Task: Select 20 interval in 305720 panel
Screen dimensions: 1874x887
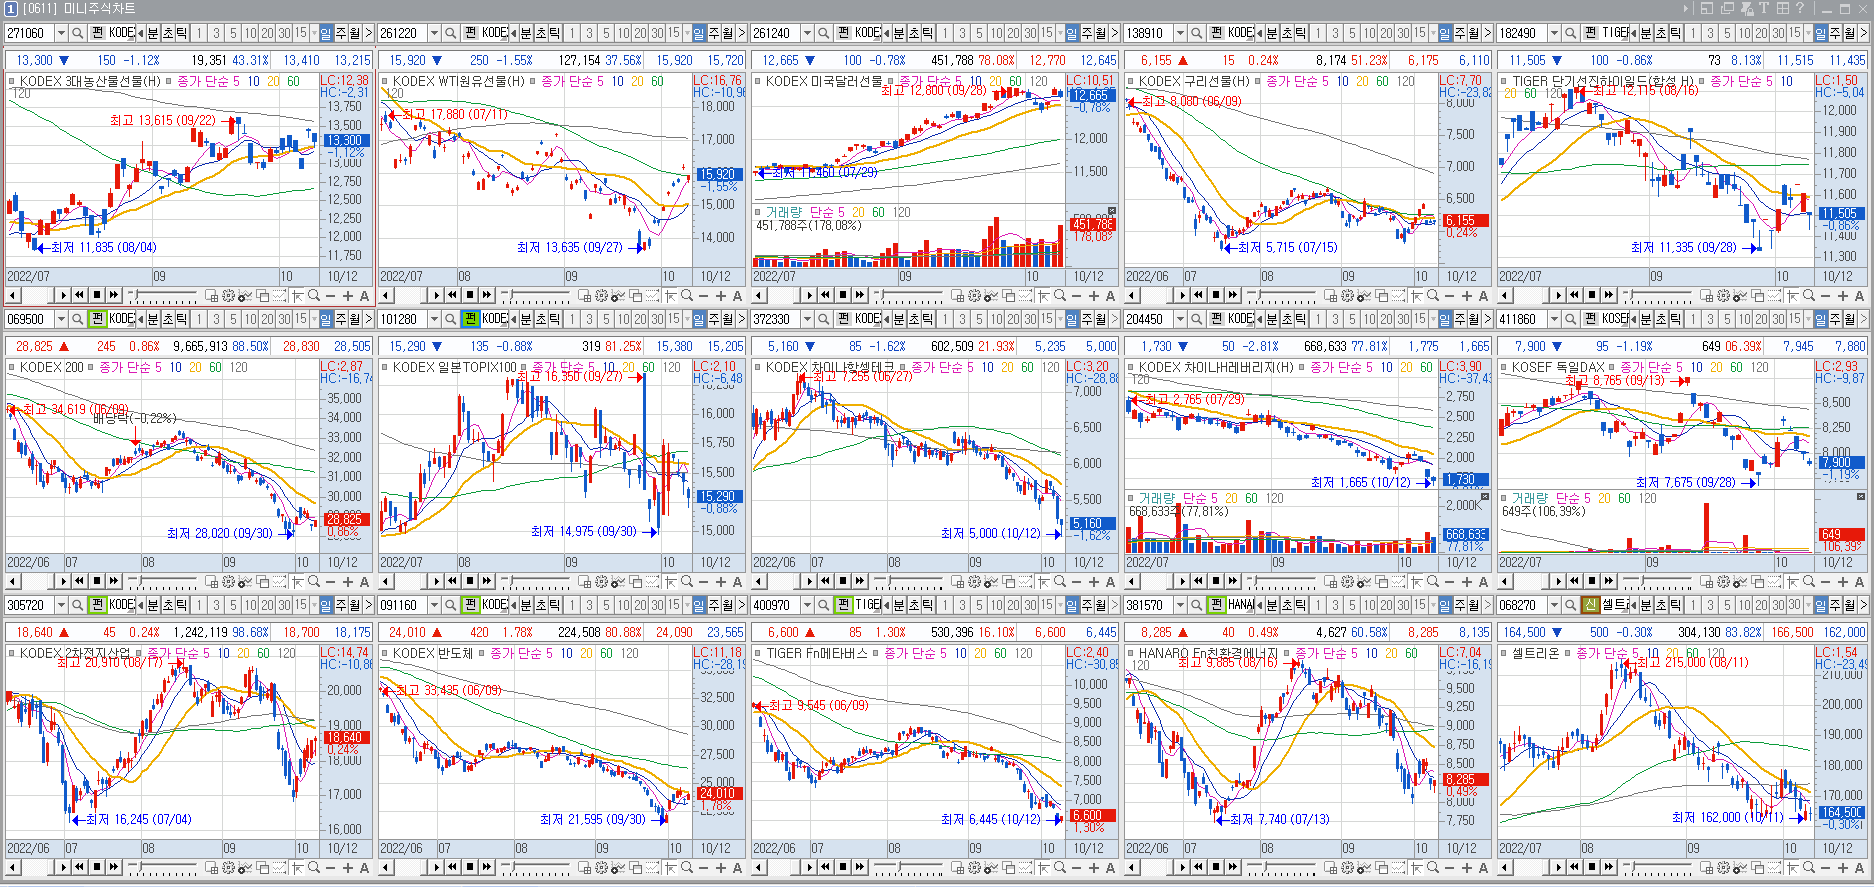Action: point(267,605)
